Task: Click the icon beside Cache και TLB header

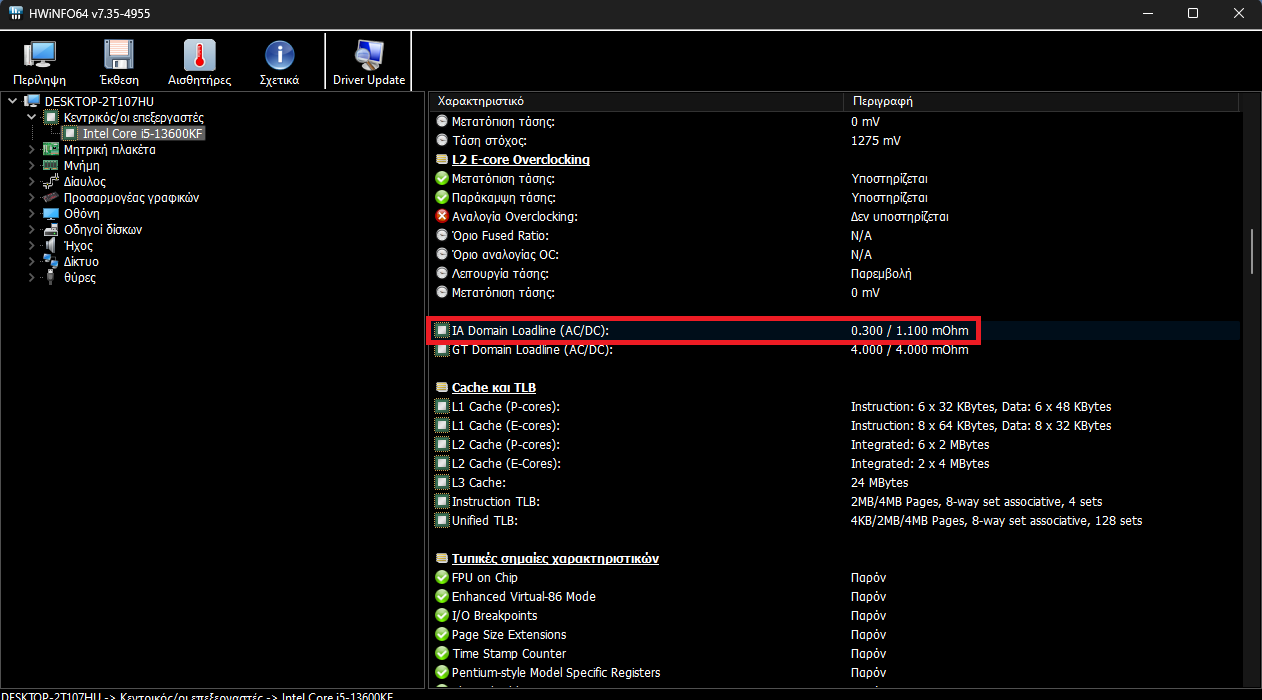Action: coord(442,388)
